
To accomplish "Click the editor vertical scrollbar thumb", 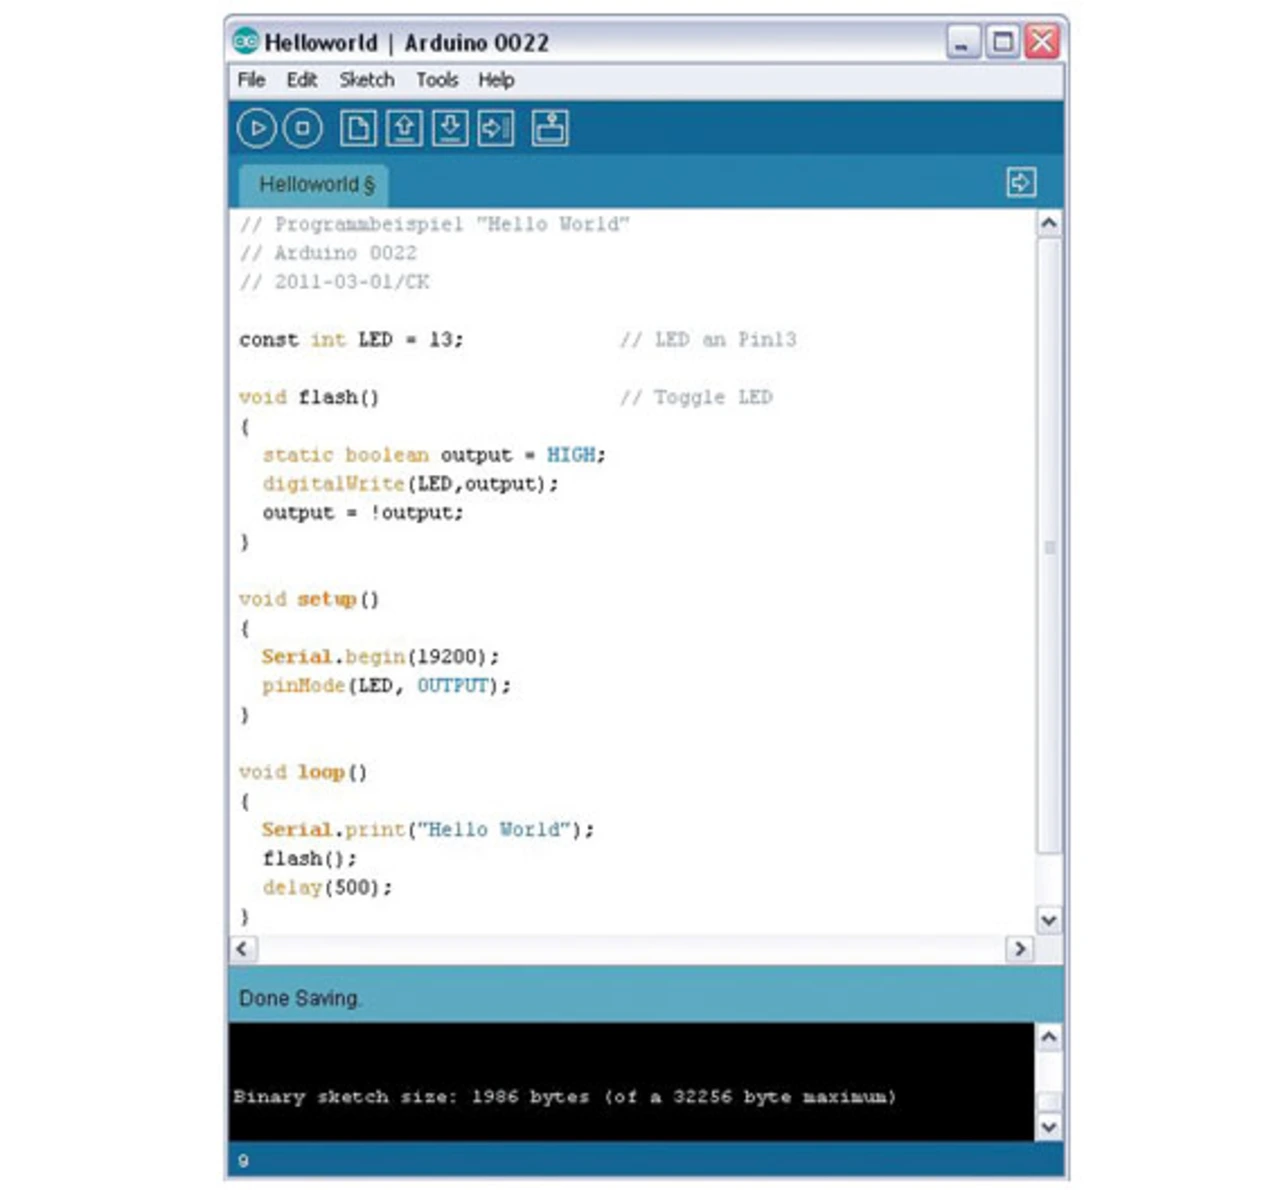I will point(1049,546).
